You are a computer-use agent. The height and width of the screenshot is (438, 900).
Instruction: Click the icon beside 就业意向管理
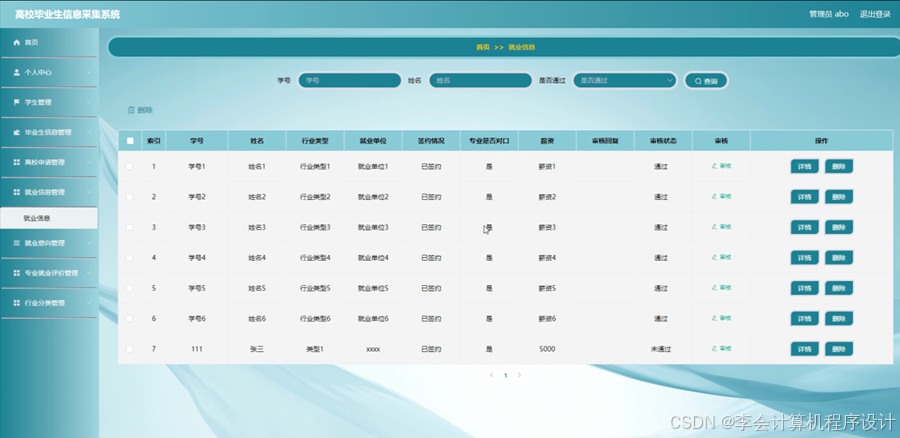[16, 243]
